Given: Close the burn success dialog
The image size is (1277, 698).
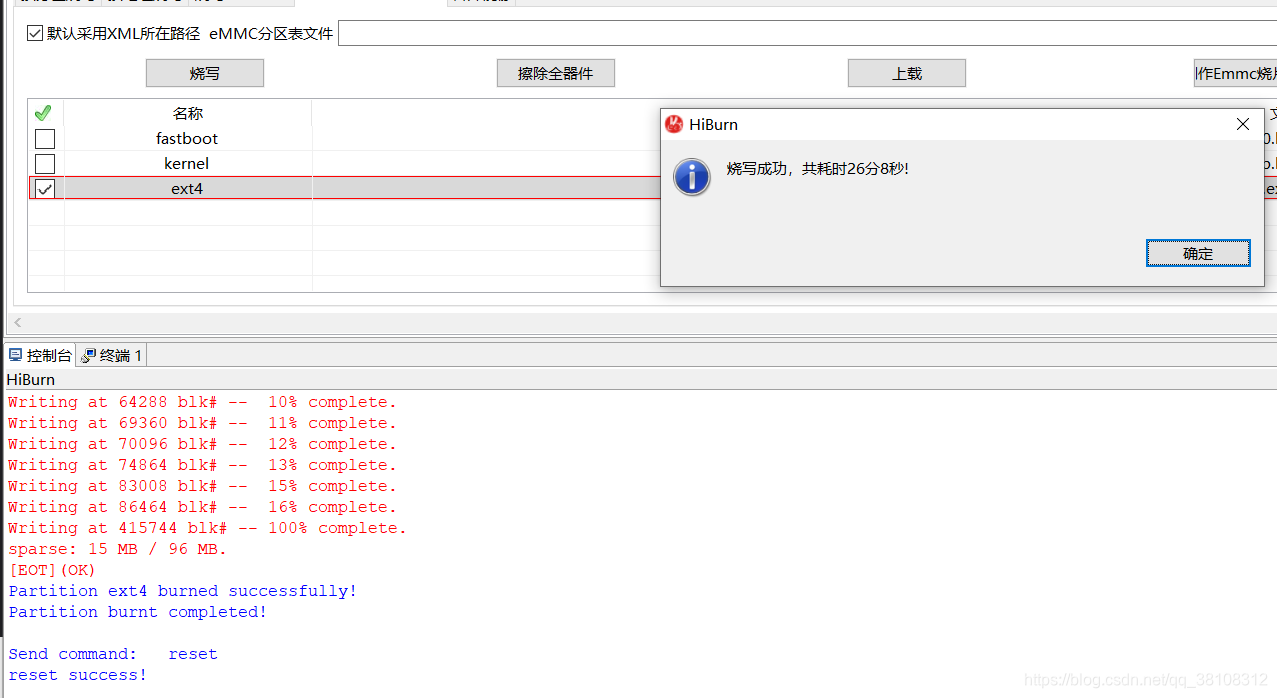Looking at the screenshot, I should tap(1242, 124).
